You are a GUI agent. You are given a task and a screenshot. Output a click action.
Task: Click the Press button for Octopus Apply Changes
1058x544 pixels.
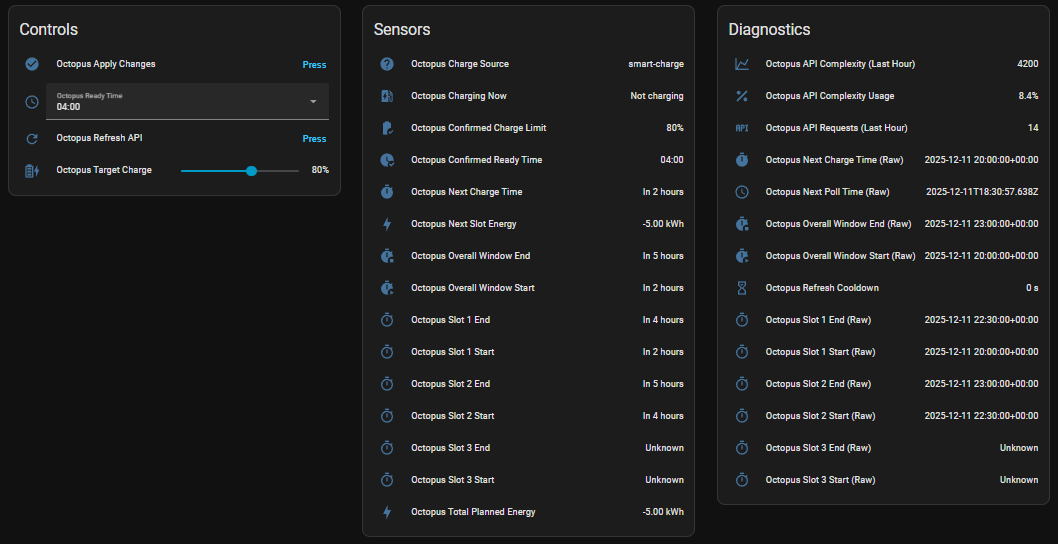tap(314, 65)
